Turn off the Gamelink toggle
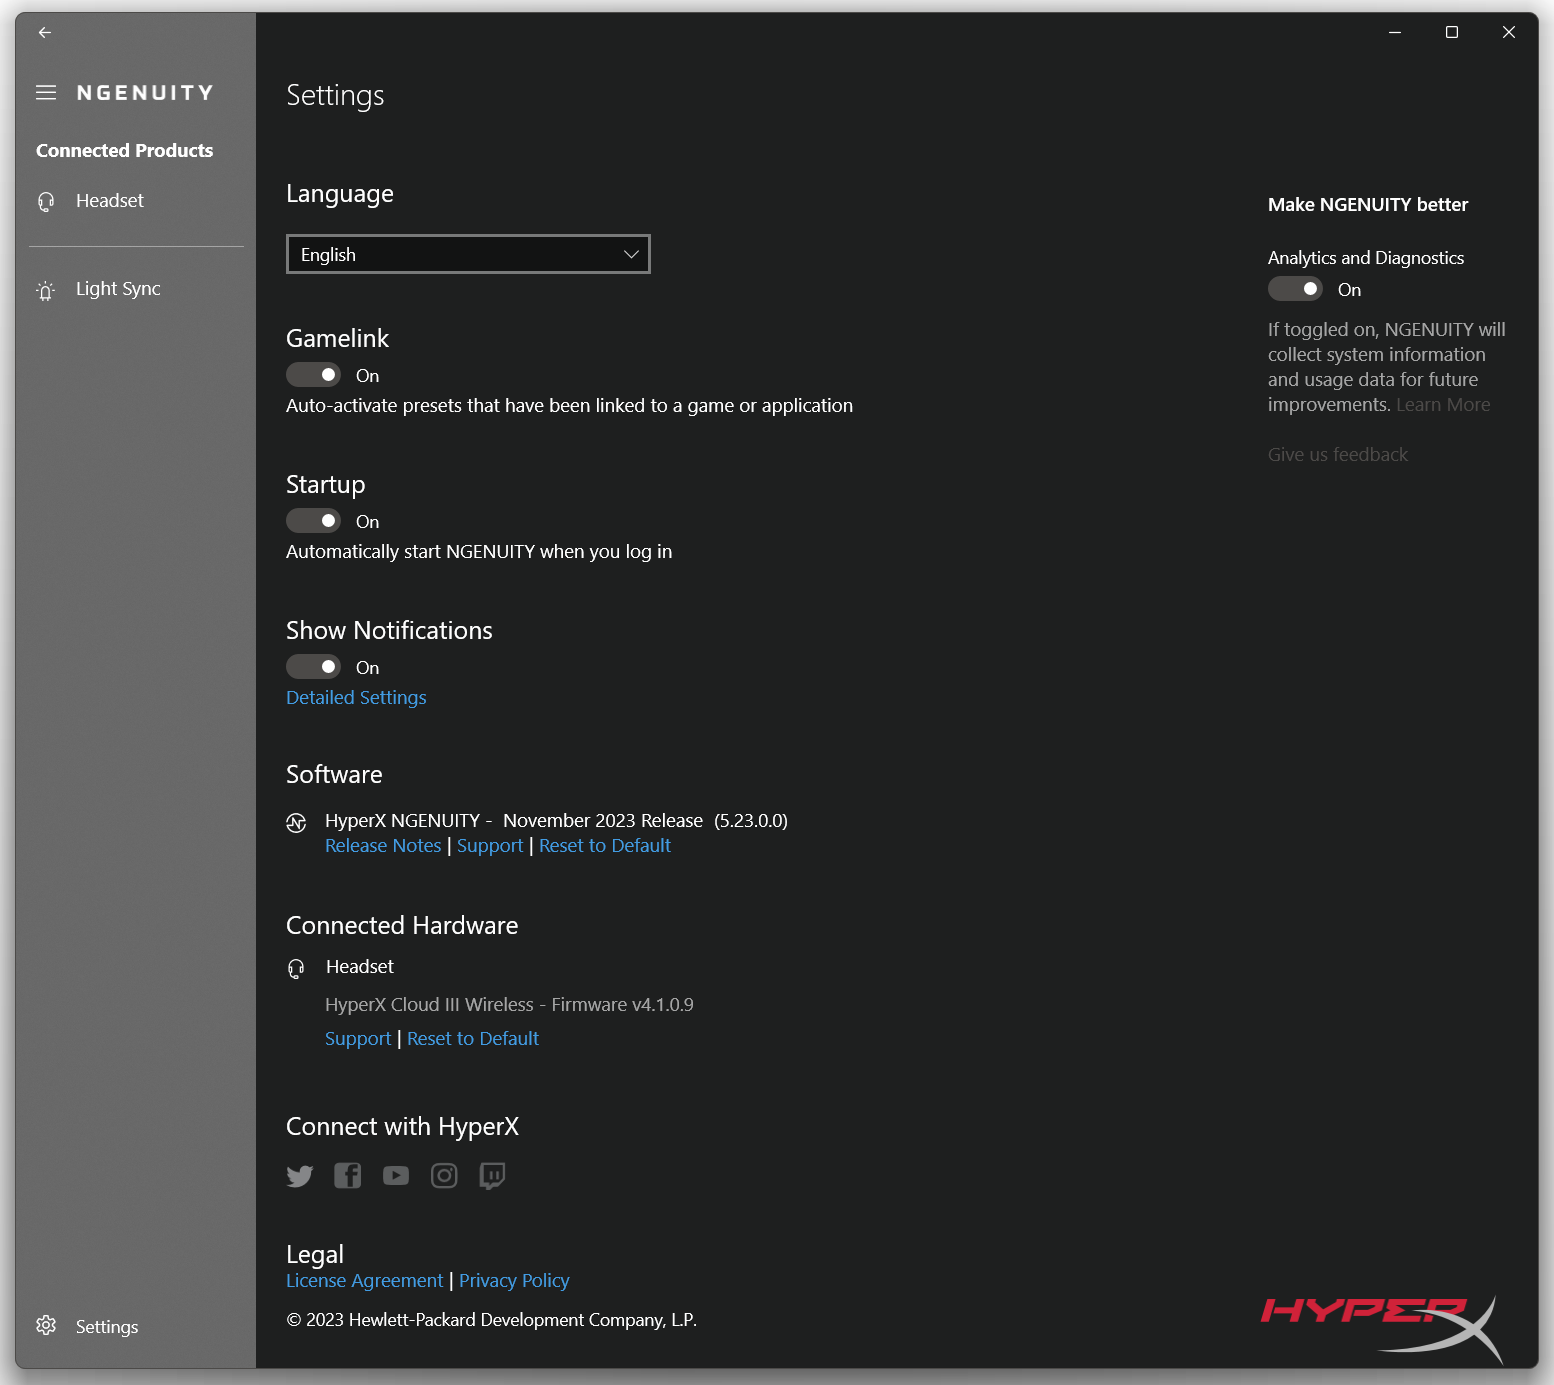 pos(314,374)
